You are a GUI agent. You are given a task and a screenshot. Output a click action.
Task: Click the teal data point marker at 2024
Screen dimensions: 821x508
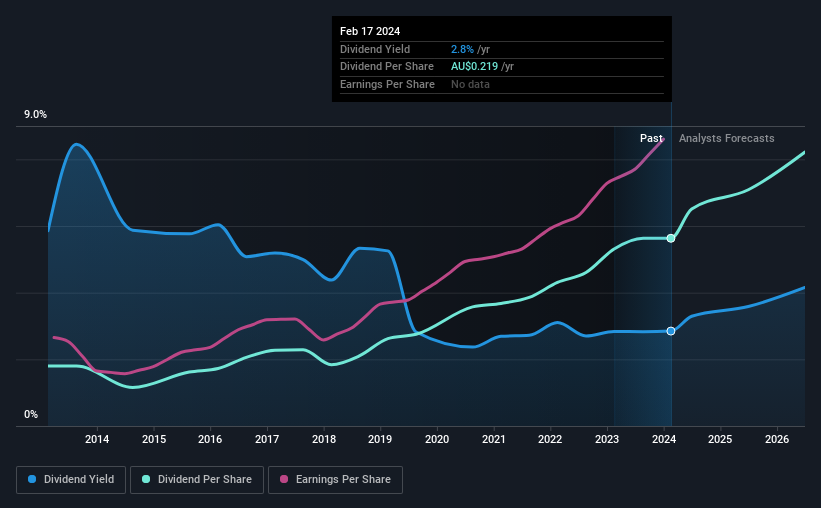click(671, 238)
